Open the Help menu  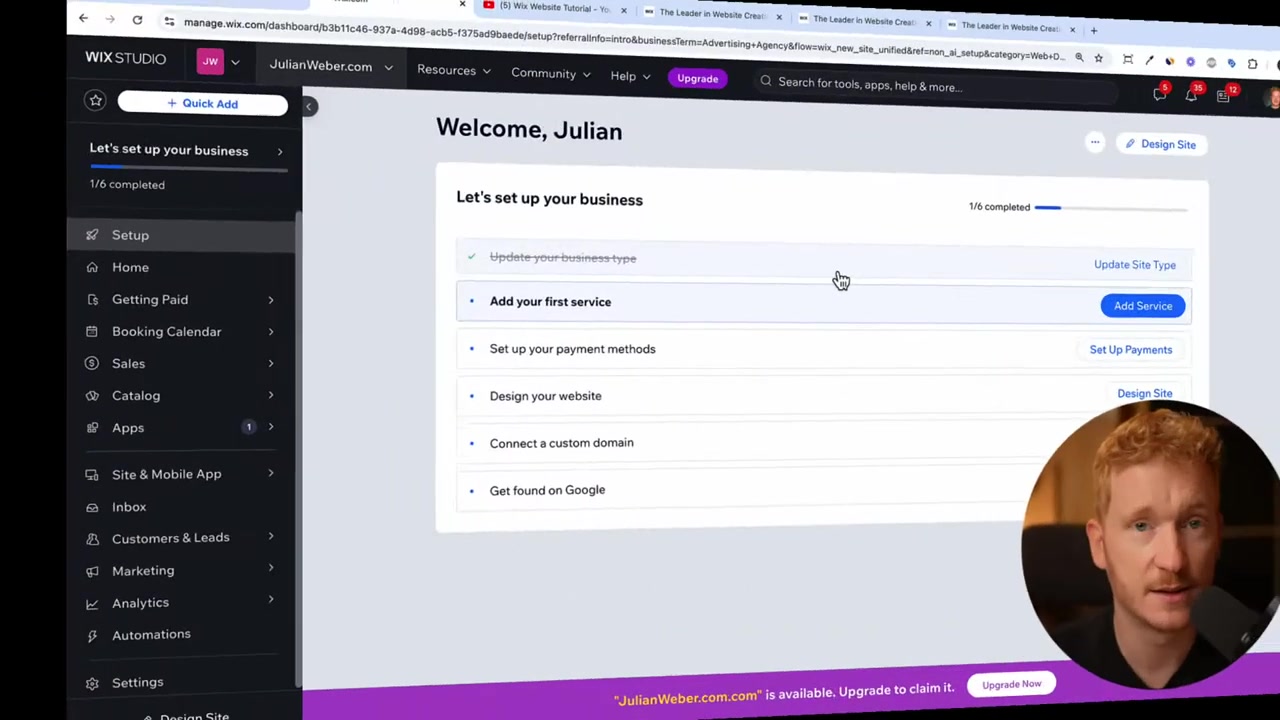point(630,76)
